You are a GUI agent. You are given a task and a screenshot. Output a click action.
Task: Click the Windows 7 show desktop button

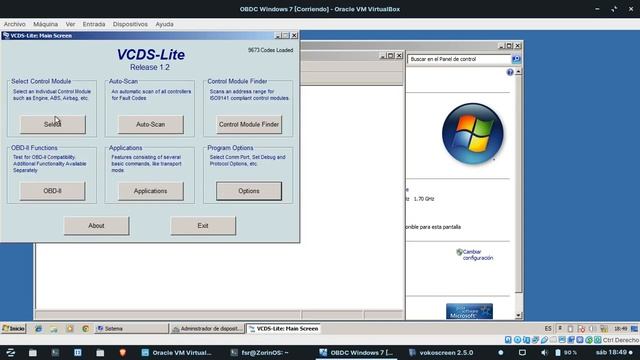[x=634, y=329]
